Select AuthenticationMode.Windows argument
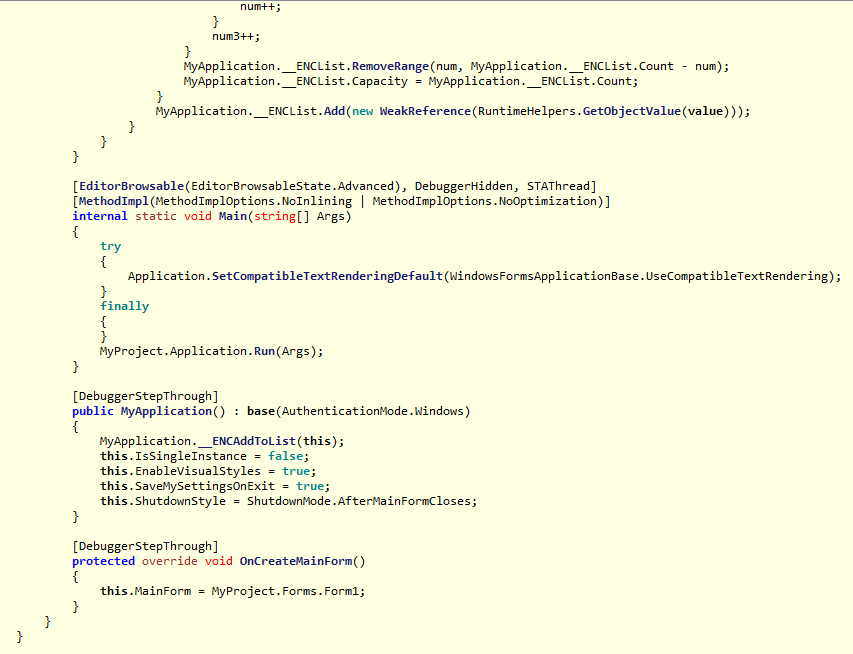 coord(373,411)
